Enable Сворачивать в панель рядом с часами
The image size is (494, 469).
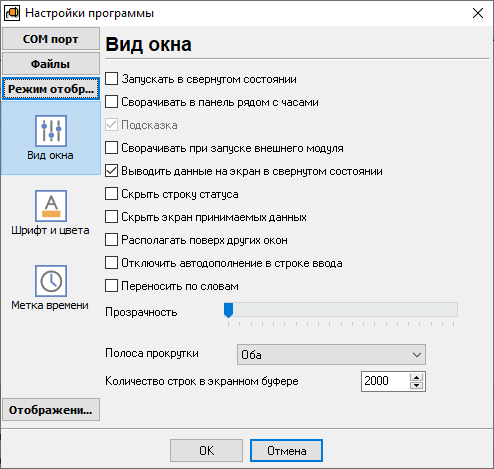tap(111, 102)
